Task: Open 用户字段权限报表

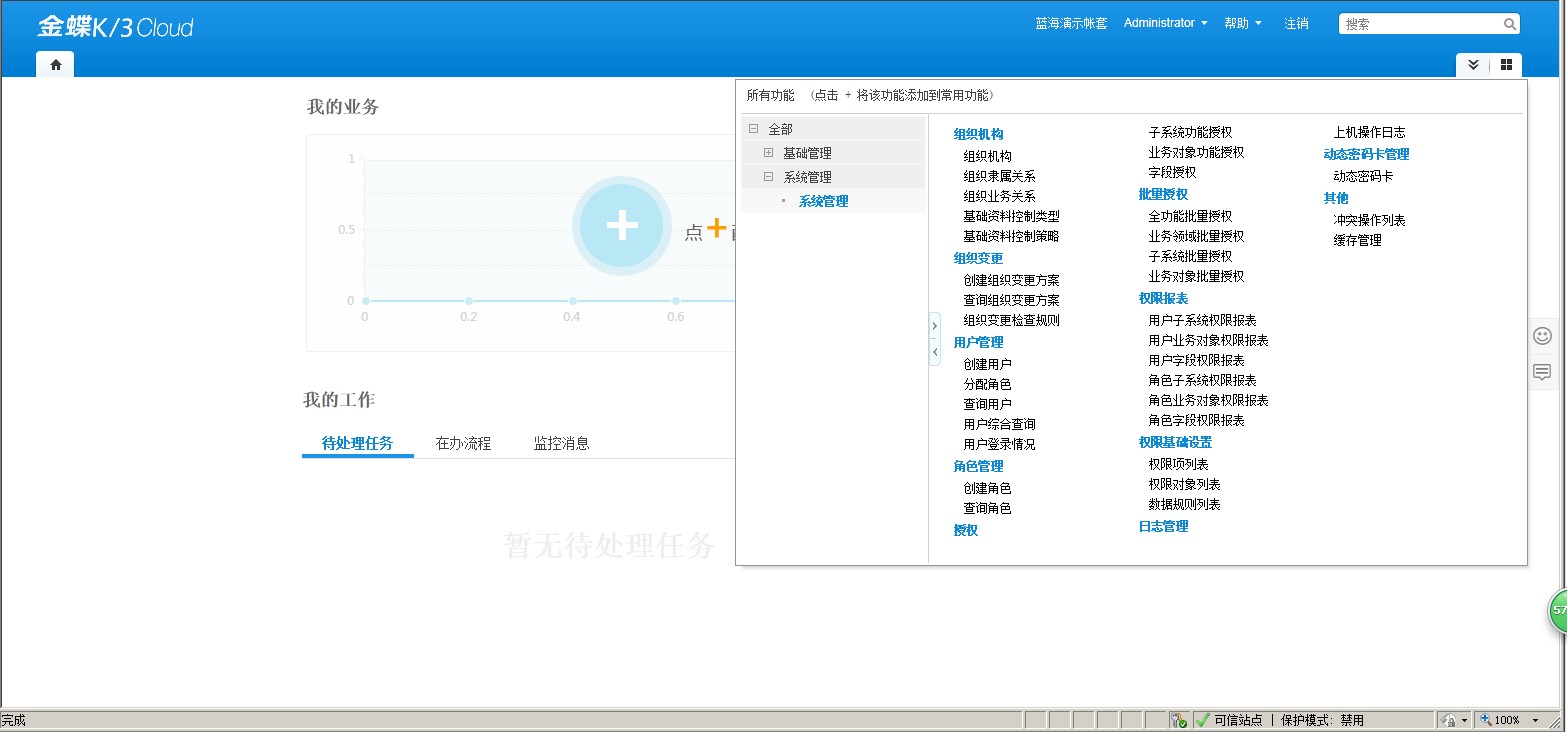Action: [x=1196, y=360]
